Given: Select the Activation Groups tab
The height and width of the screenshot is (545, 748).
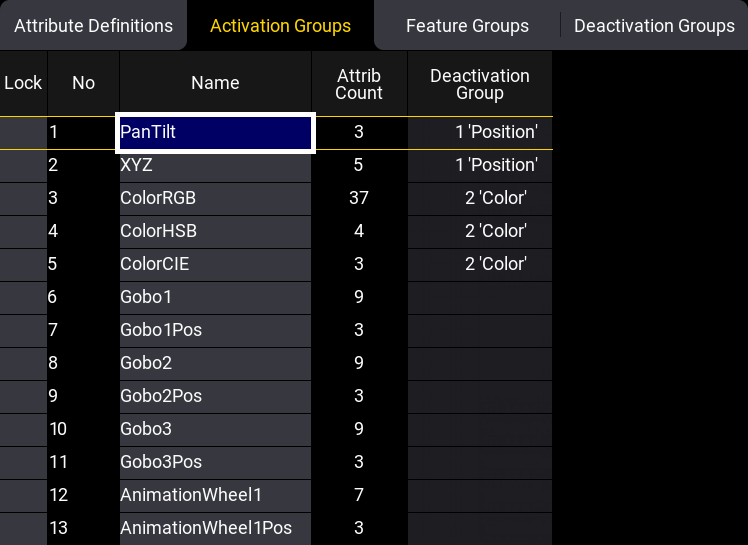Looking at the screenshot, I should (280, 26).
